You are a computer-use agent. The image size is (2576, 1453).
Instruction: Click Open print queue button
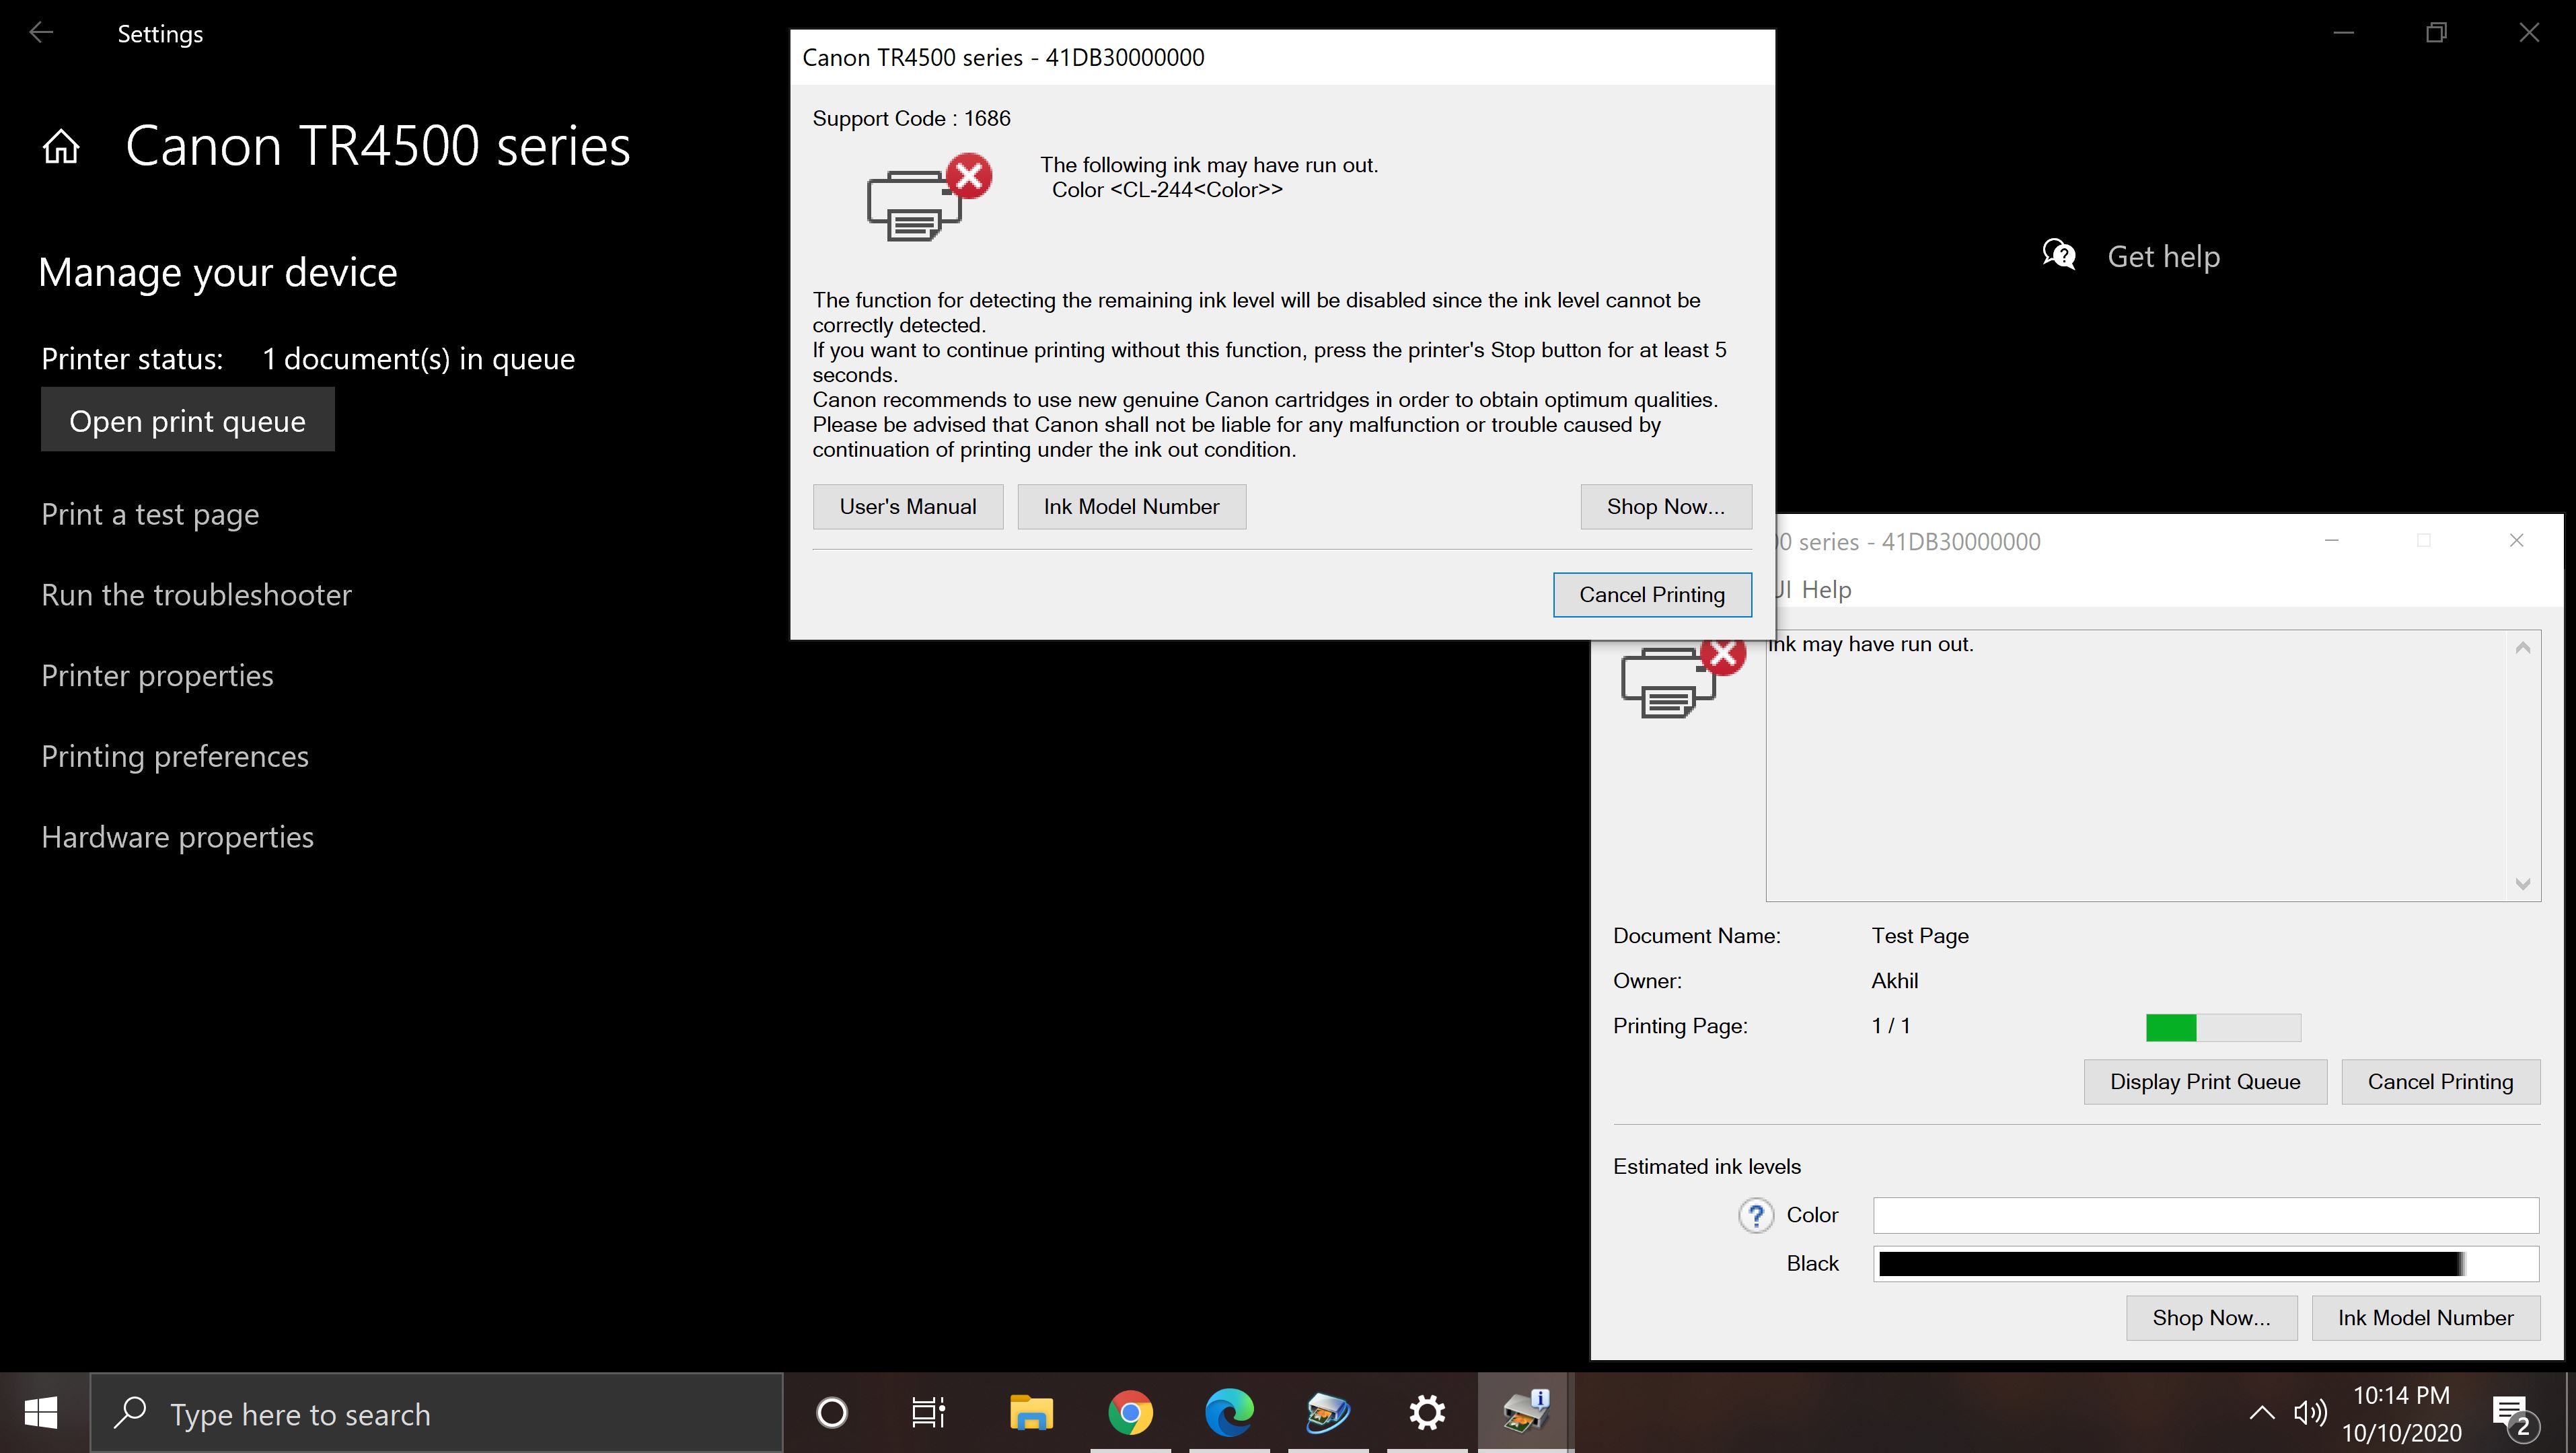[186, 420]
